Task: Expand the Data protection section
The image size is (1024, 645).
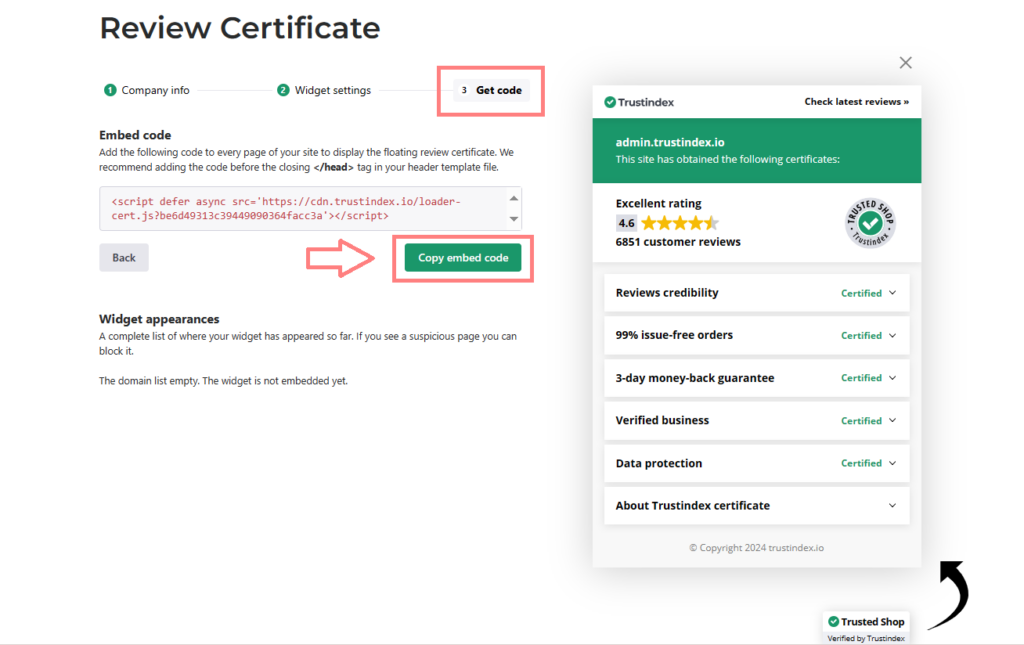Action: [x=756, y=463]
